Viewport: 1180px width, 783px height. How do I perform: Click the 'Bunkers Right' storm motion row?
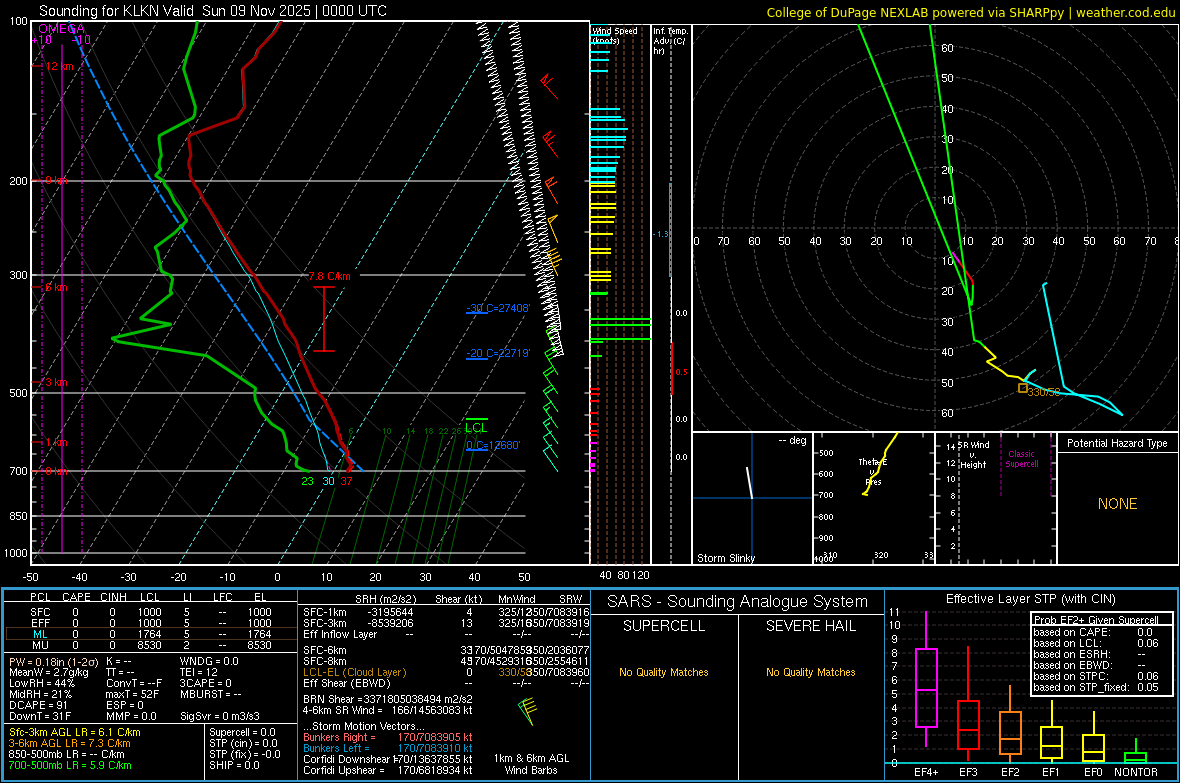pyautogui.click(x=388, y=737)
